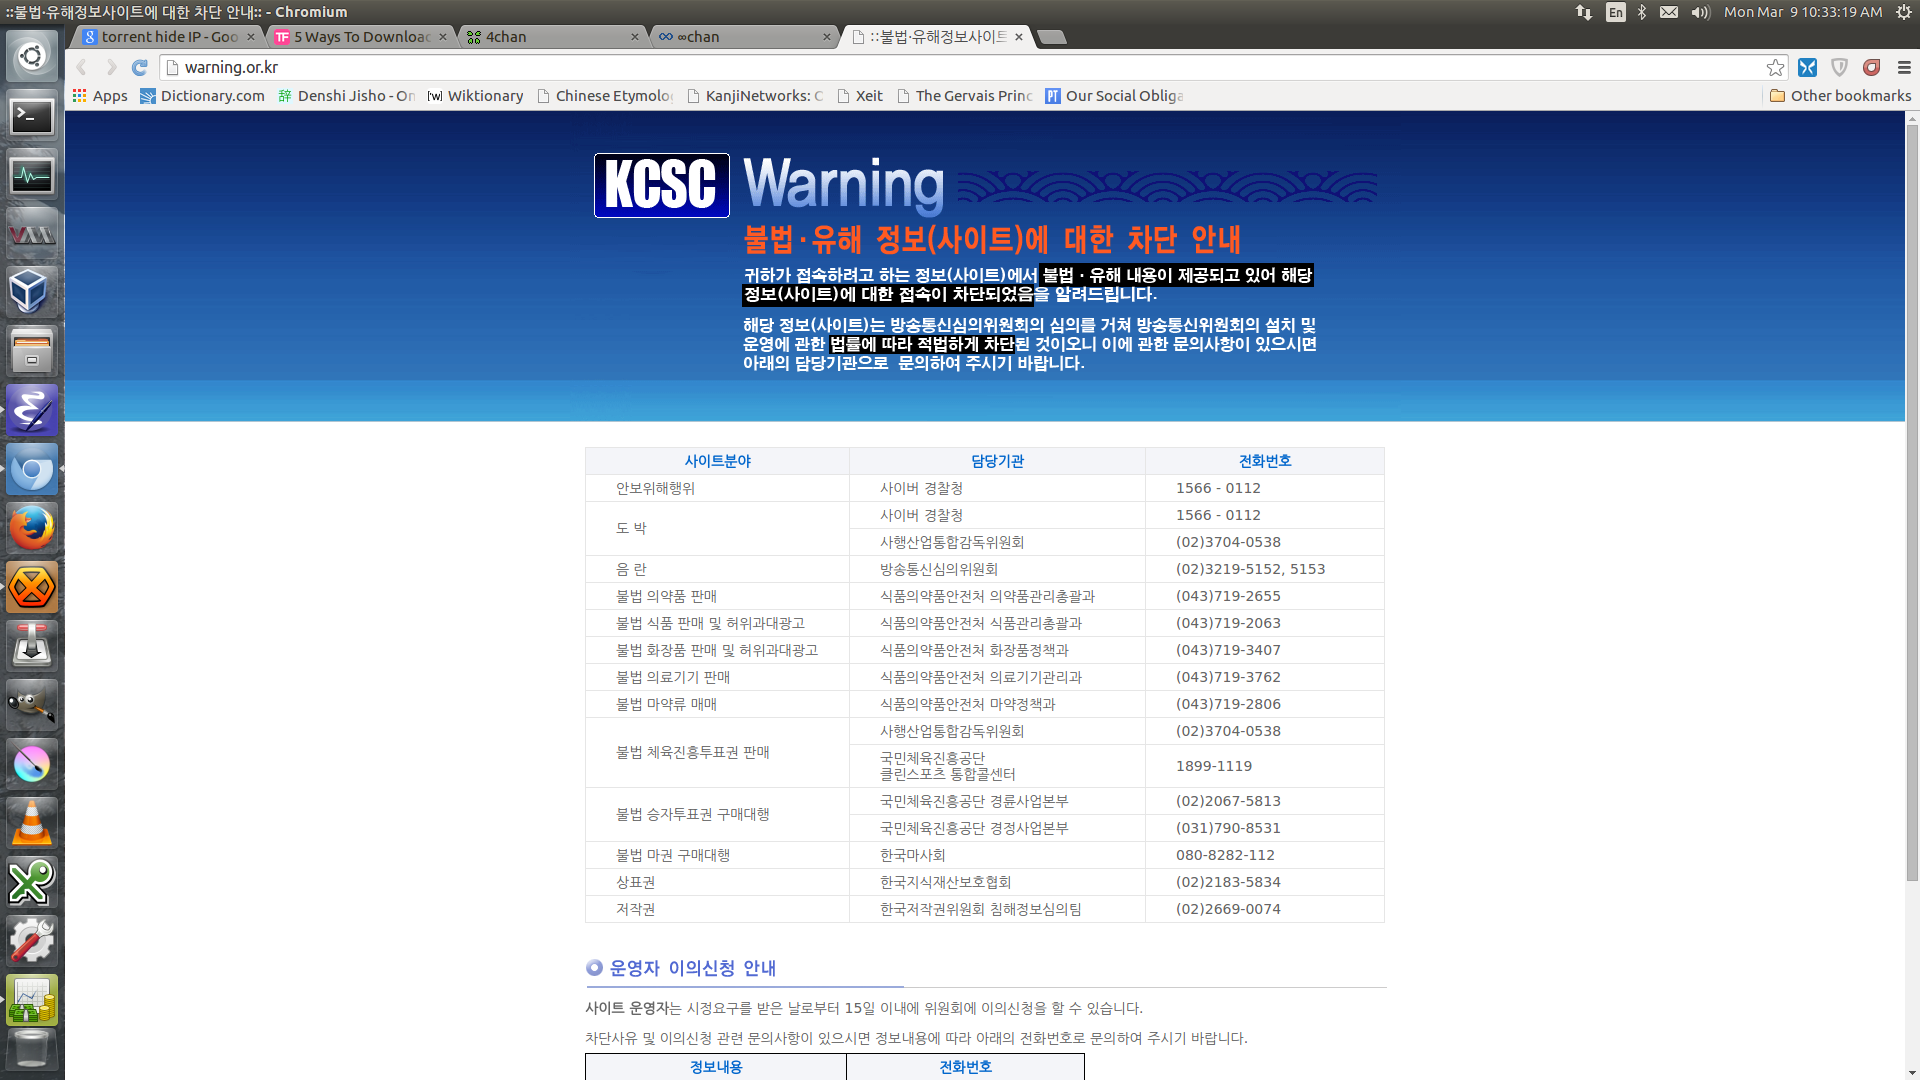Open sound volume indicator
The width and height of the screenshot is (1920, 1080).
[1700, 12]
